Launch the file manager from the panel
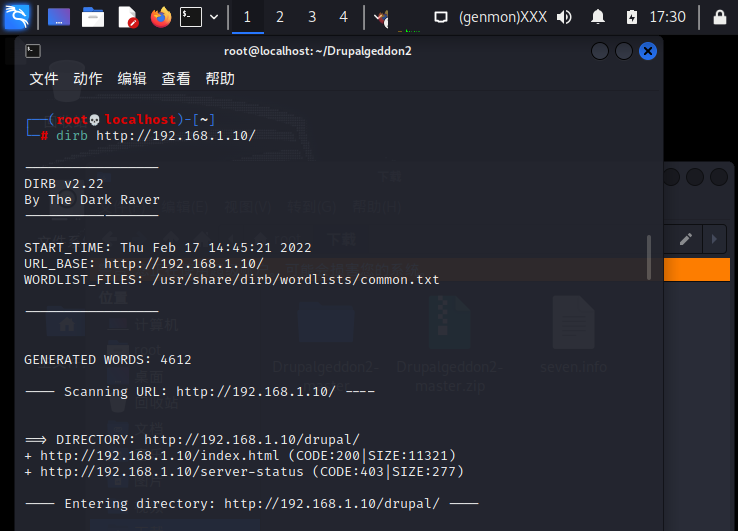The height and width of the screenshot is (531, 738). tap(93, 17)
